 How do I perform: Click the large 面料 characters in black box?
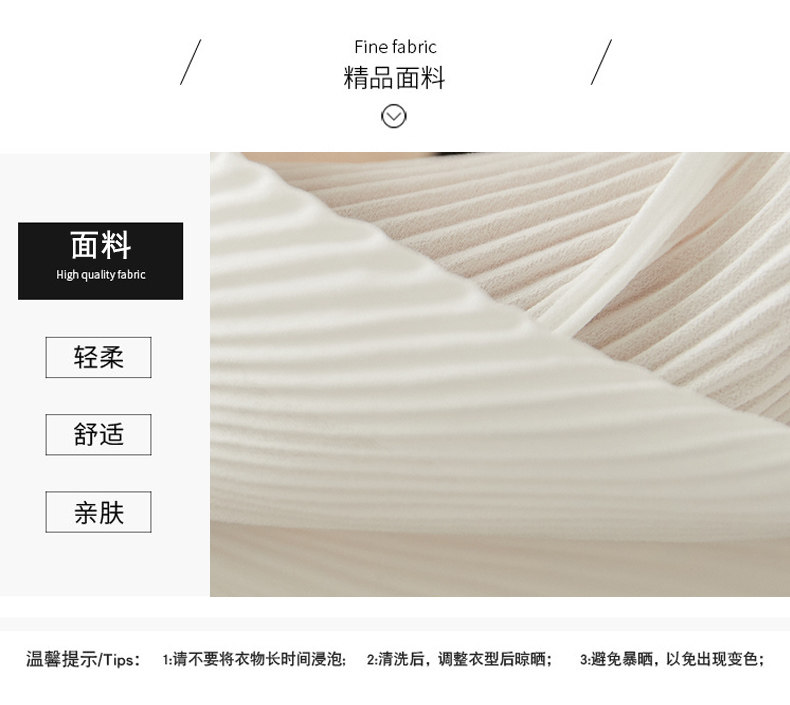pyautogui.click(x=100, y=245)
